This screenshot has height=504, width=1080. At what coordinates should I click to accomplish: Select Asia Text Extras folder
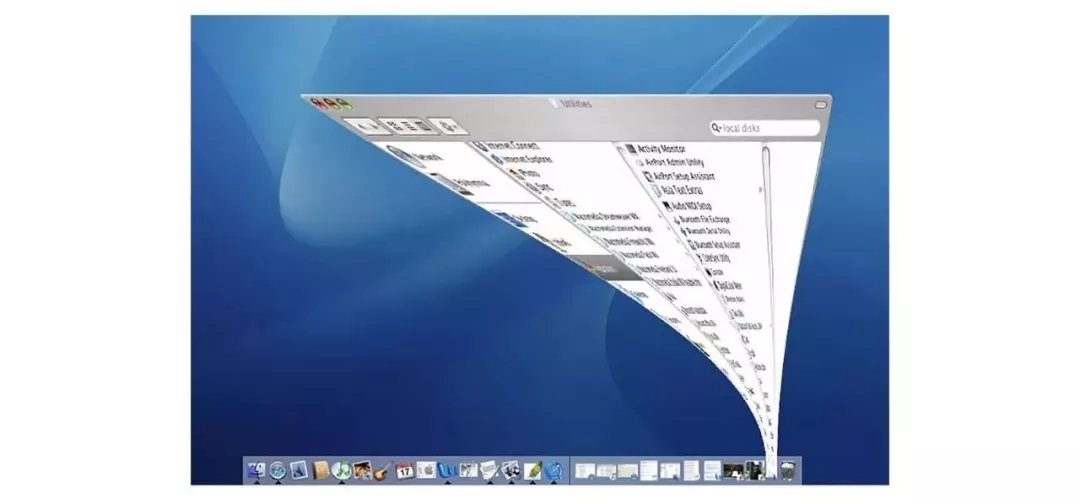[x=678, y=190]
